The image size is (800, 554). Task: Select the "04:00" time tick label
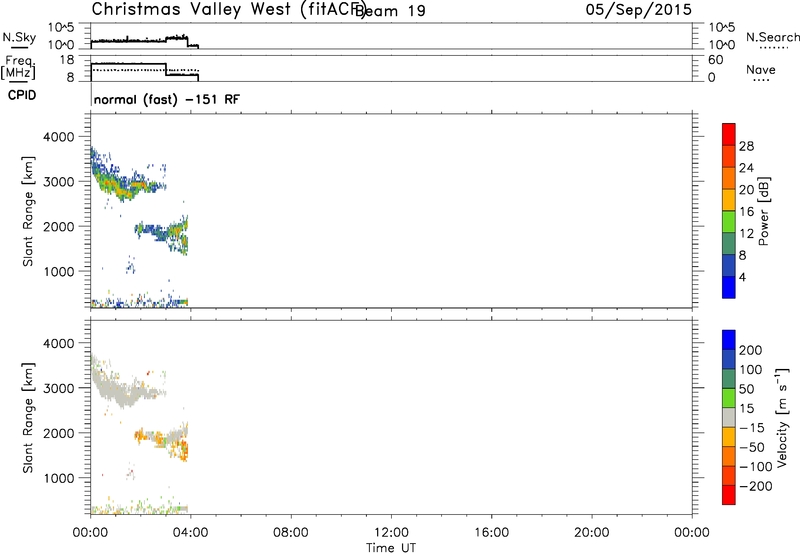[x=190, y=533]
